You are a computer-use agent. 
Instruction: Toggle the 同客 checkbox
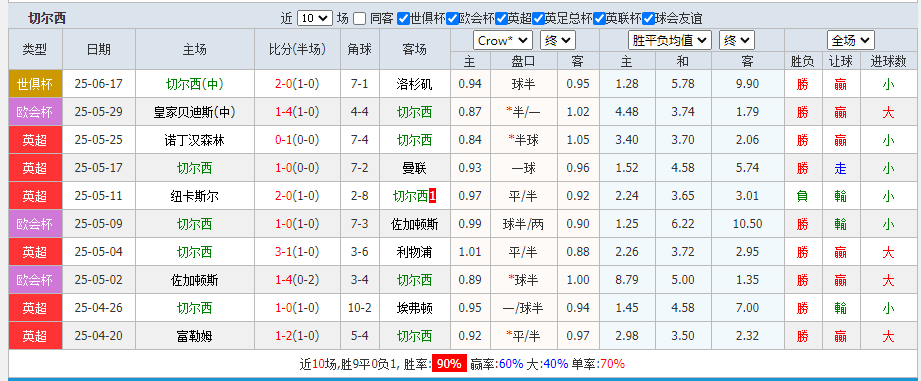359,18
